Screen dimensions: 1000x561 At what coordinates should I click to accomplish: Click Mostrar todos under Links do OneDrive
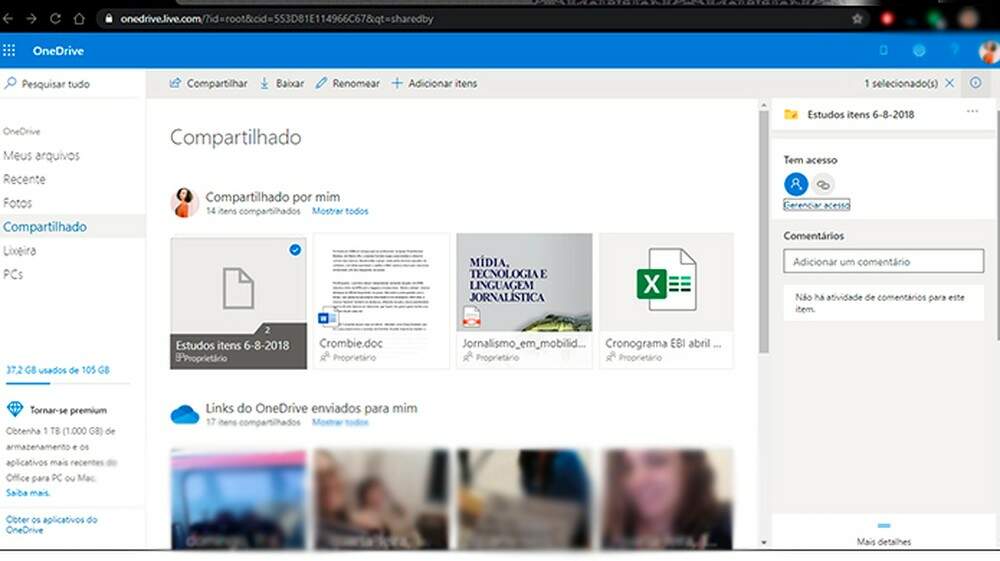[340, 422]
